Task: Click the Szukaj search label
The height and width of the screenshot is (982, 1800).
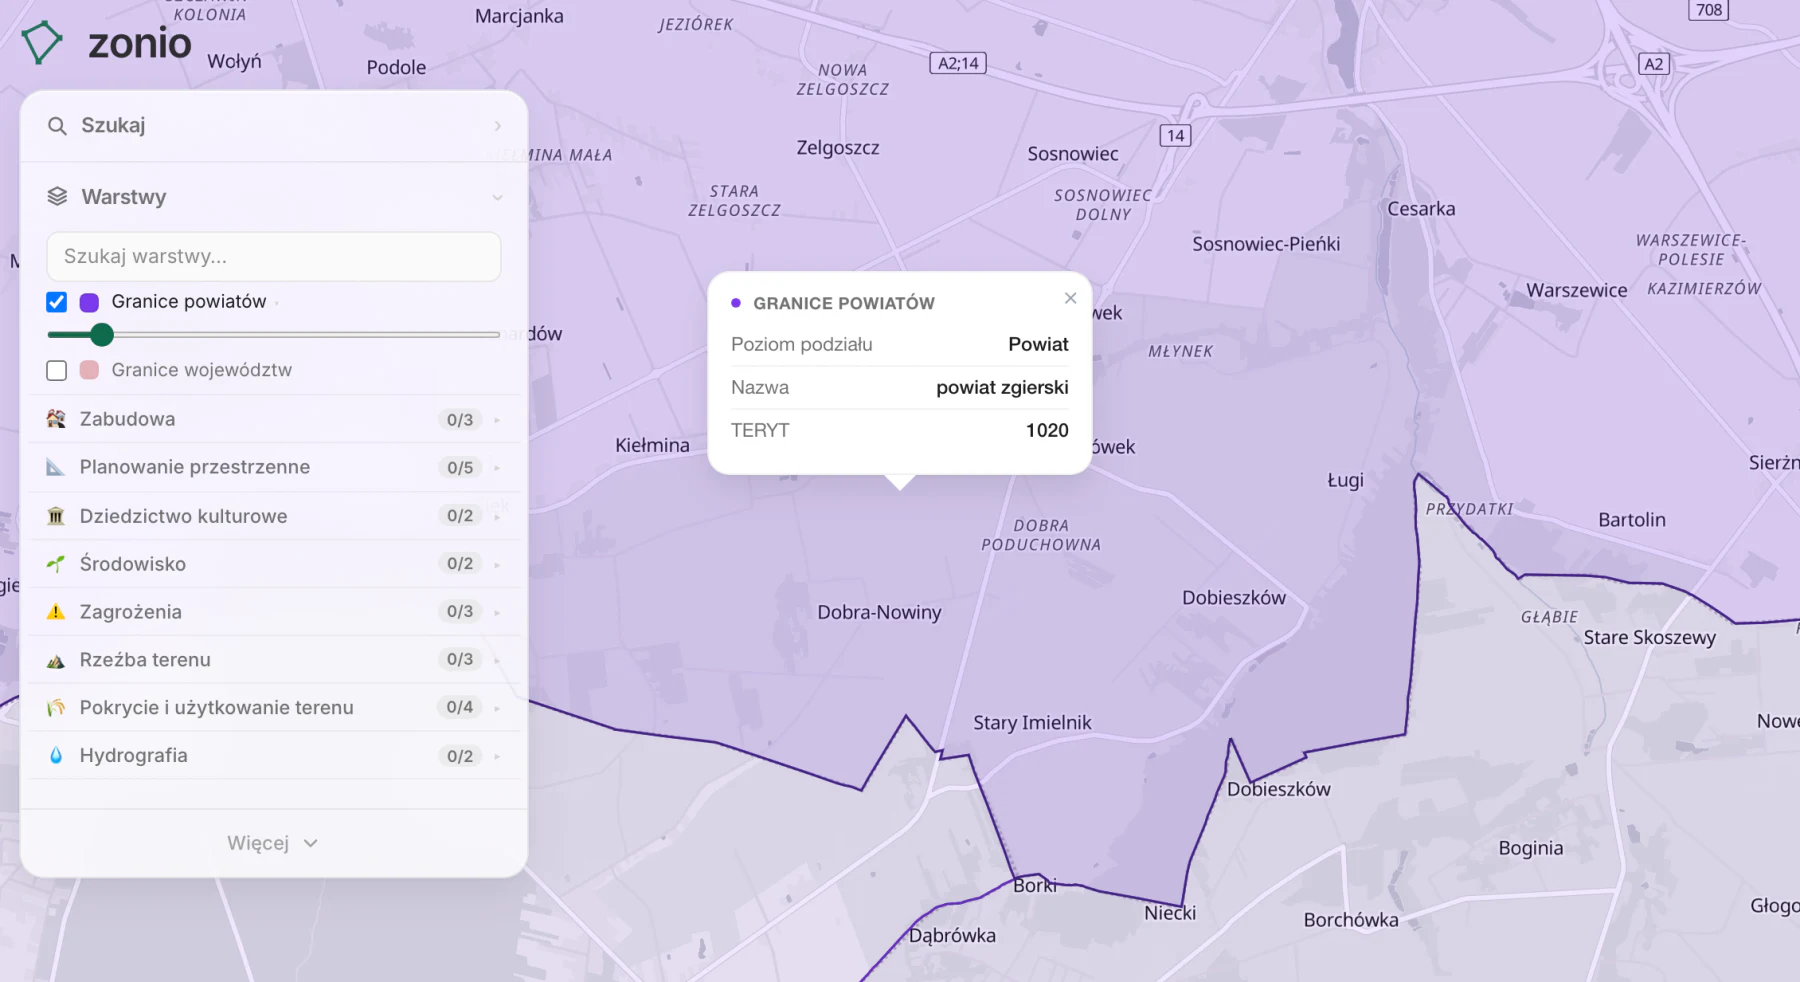Action: 113,125
